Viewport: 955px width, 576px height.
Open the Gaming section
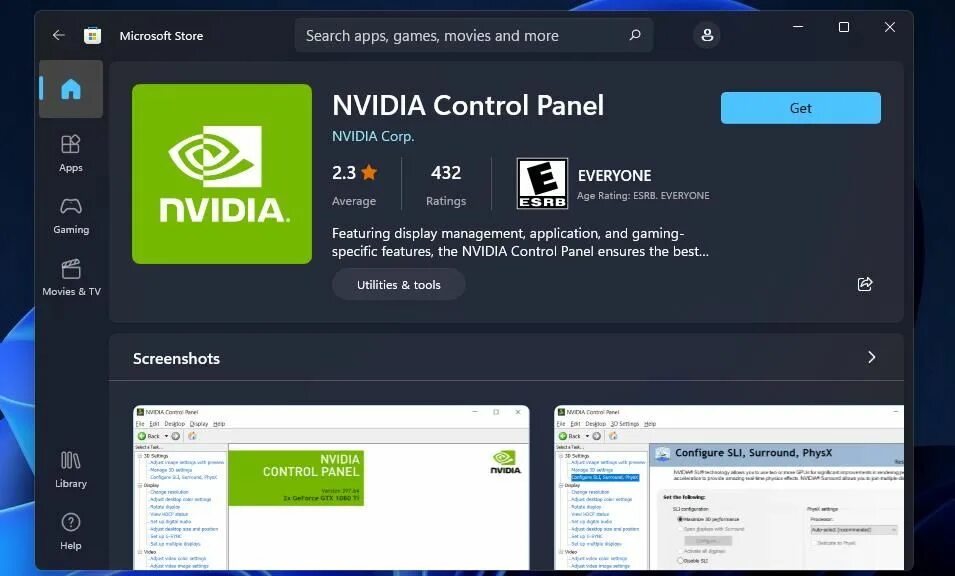71,216
